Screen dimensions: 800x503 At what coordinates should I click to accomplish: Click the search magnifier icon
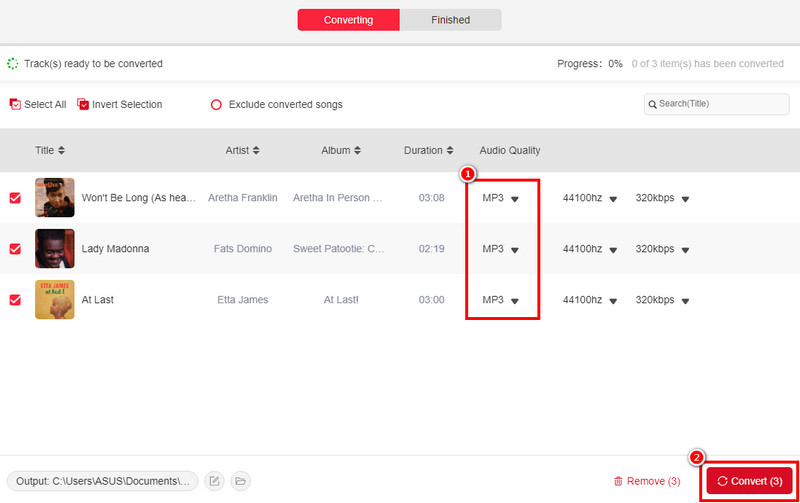click(x=652, y=105)
